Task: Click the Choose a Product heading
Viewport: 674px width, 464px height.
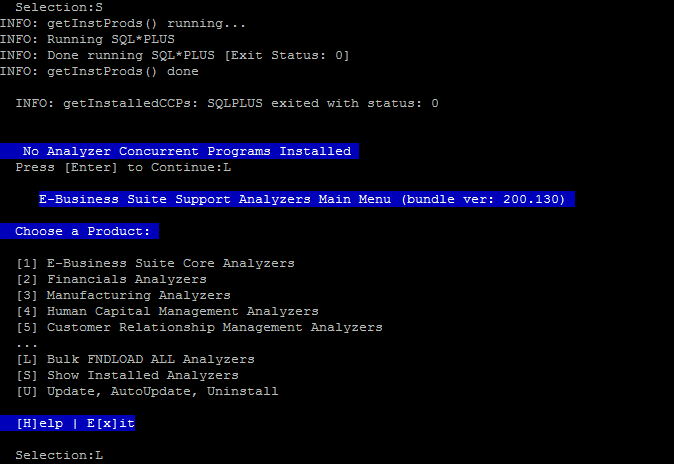Action: 80,231
